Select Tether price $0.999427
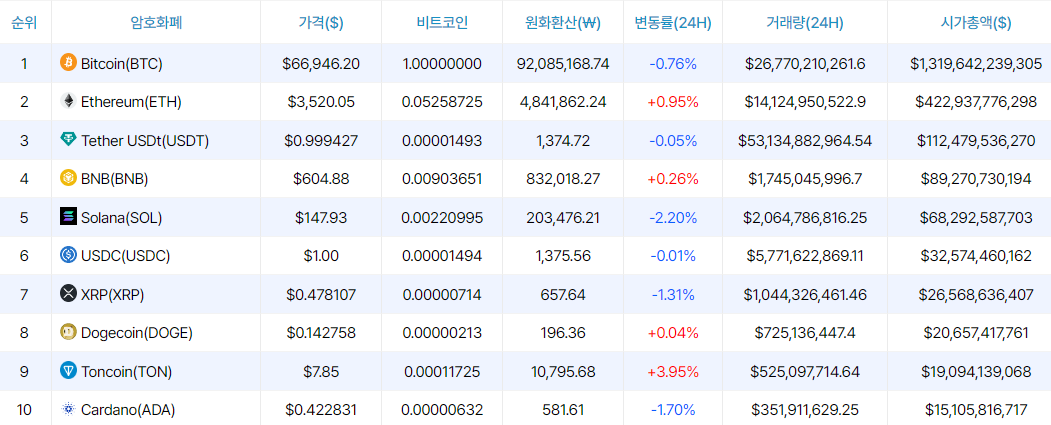This screenshot has height=425, width=1051. point(321,141)
